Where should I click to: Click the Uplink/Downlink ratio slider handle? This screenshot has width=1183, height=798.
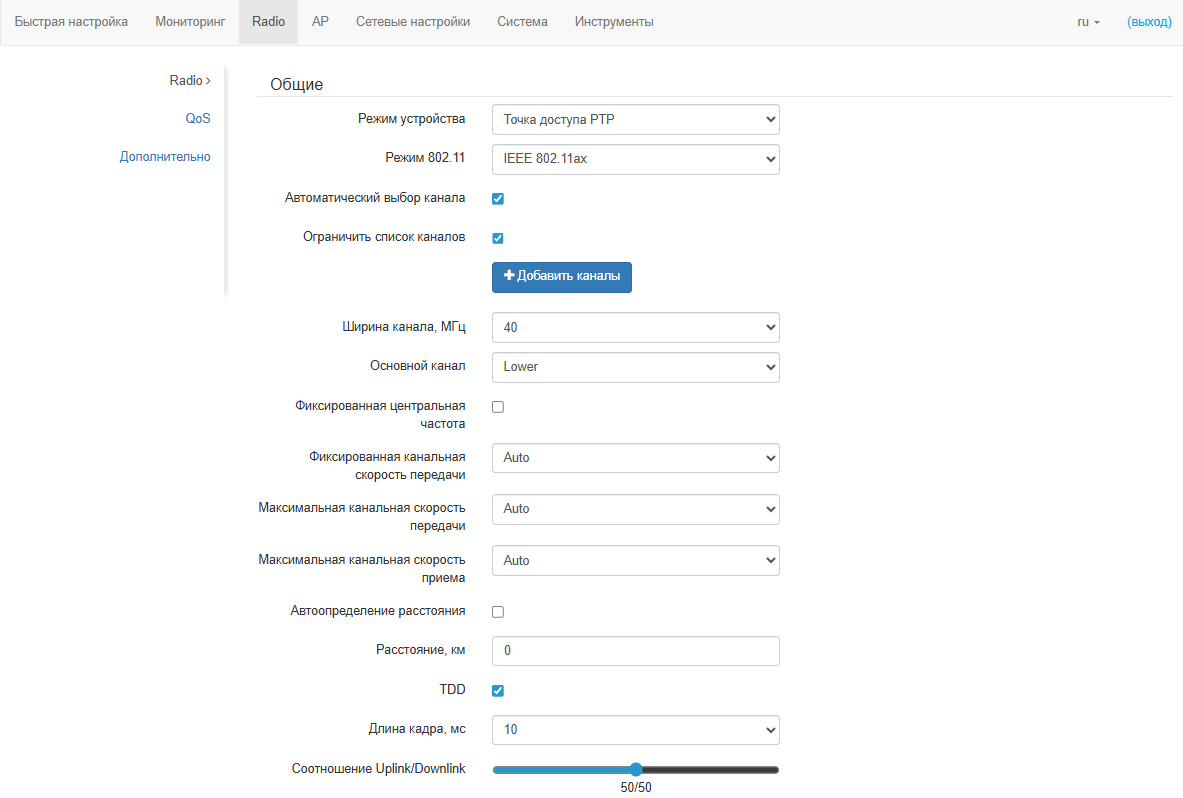(x=635, y=770)
